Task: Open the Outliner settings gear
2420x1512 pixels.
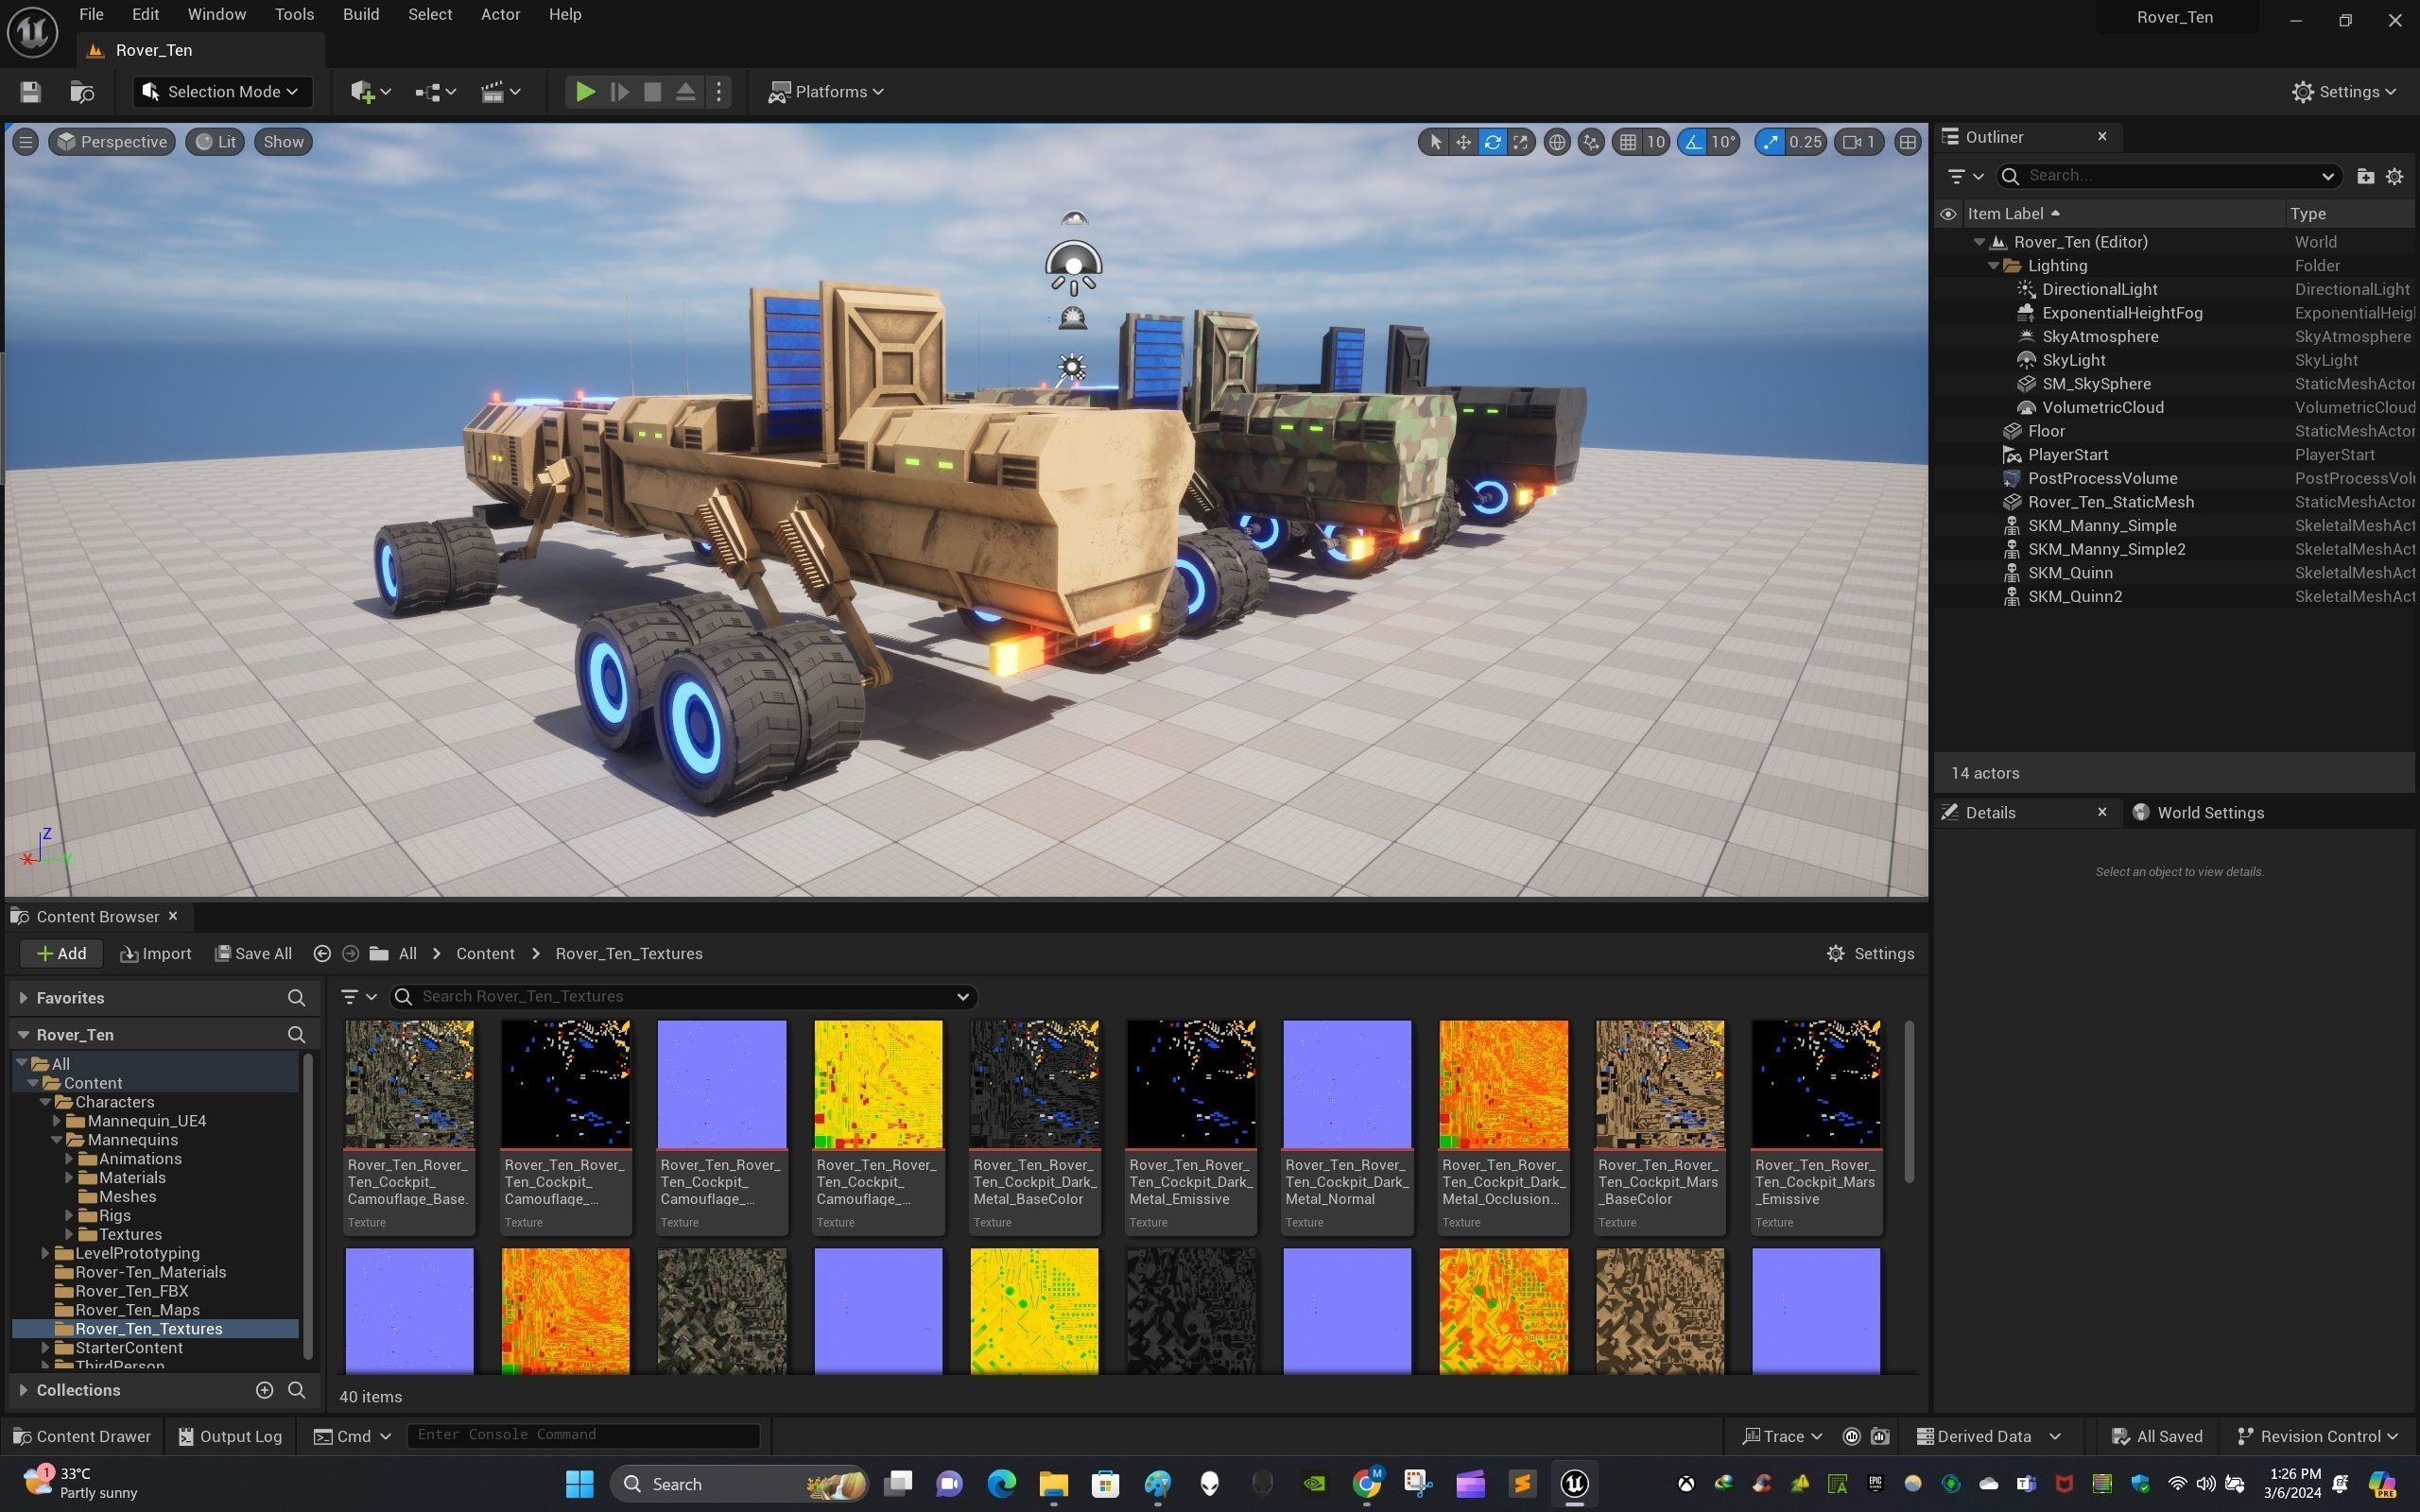Action: coord(2394,176)
